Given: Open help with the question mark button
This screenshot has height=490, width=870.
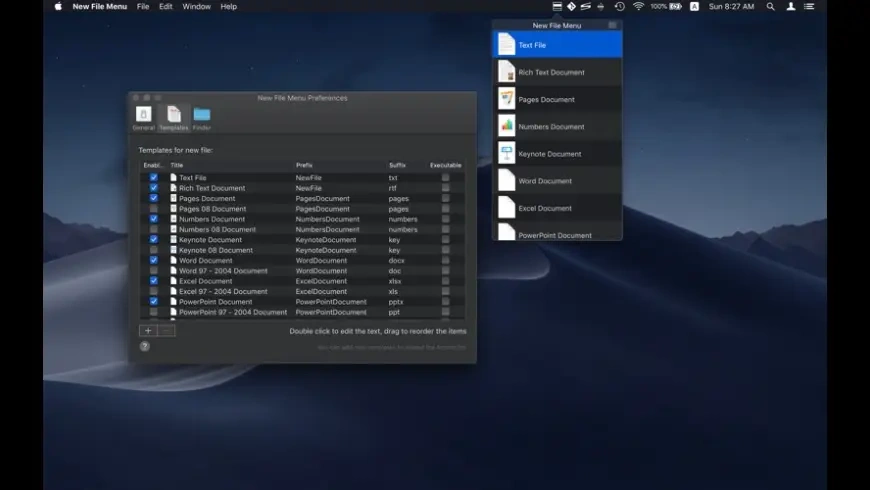Looking at the screenshot, I should point(145,346).
